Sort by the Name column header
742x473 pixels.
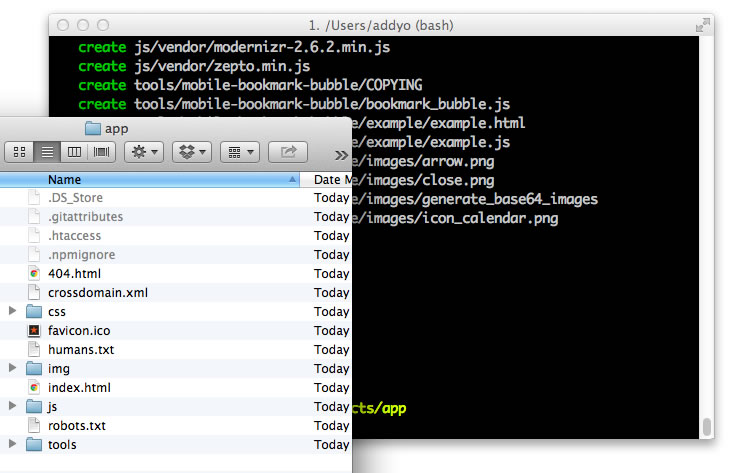pos(150,179)
